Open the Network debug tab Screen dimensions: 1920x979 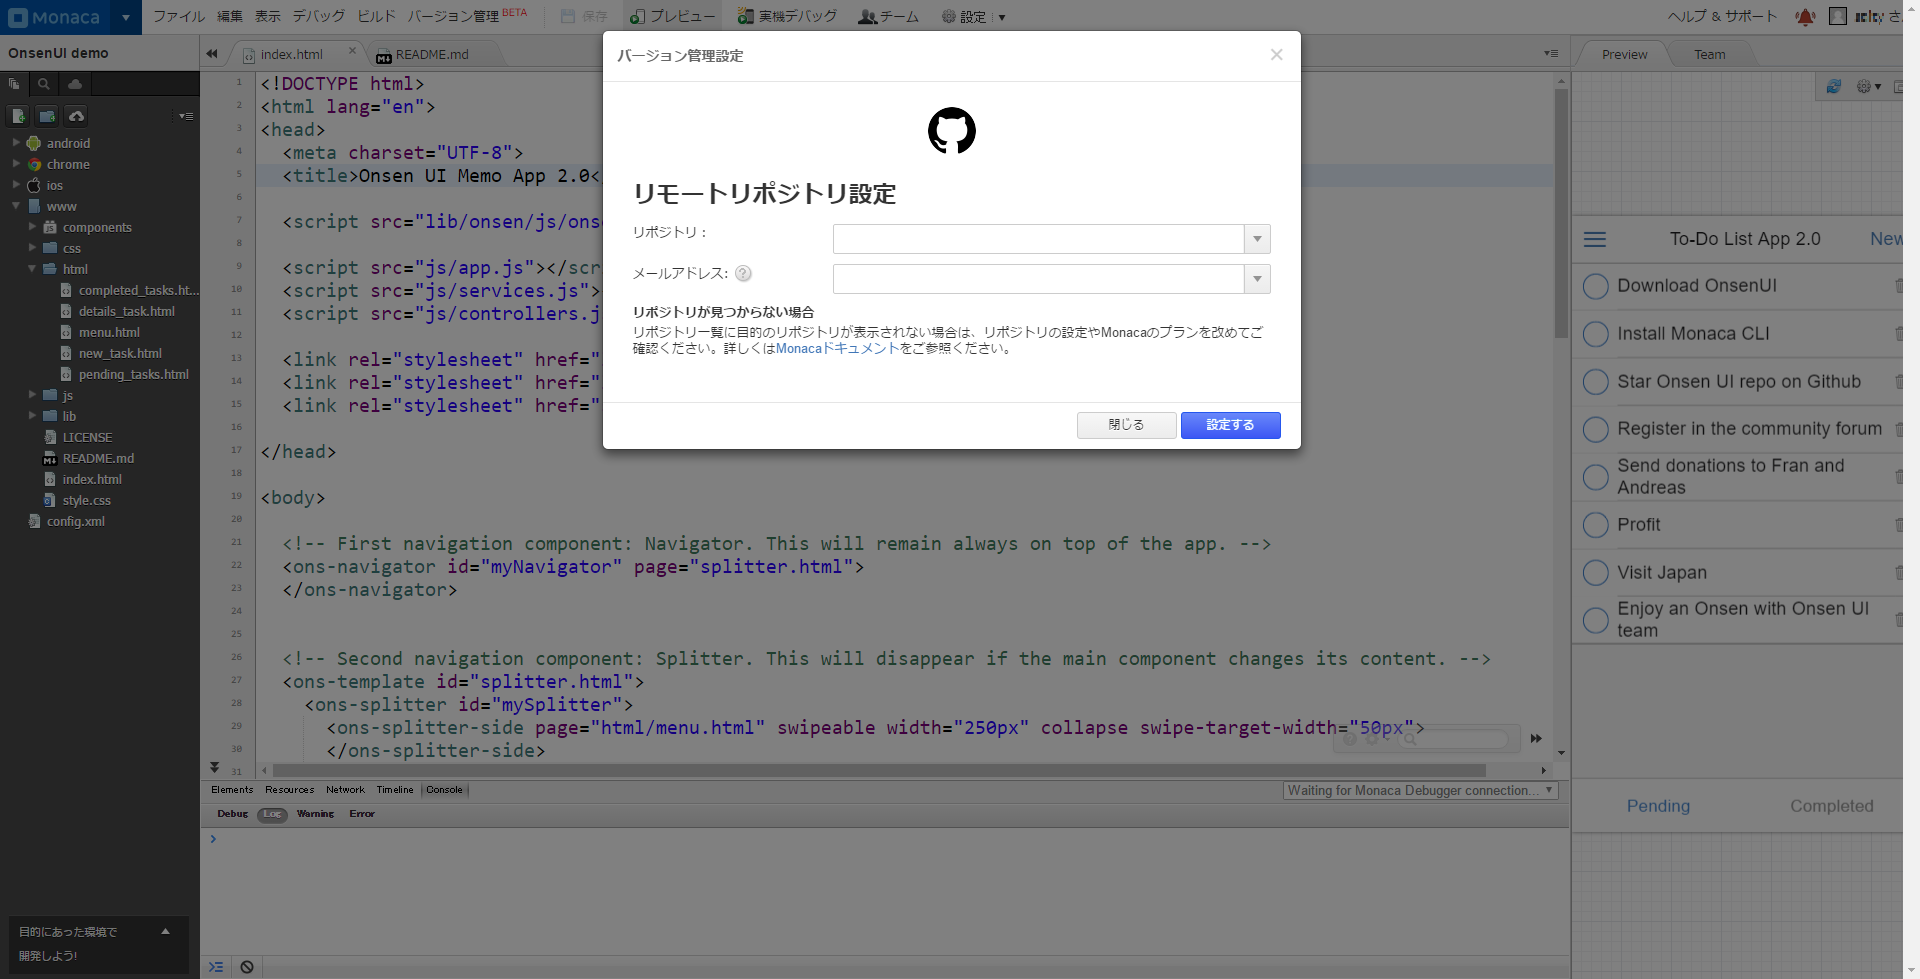click(345, 790)
